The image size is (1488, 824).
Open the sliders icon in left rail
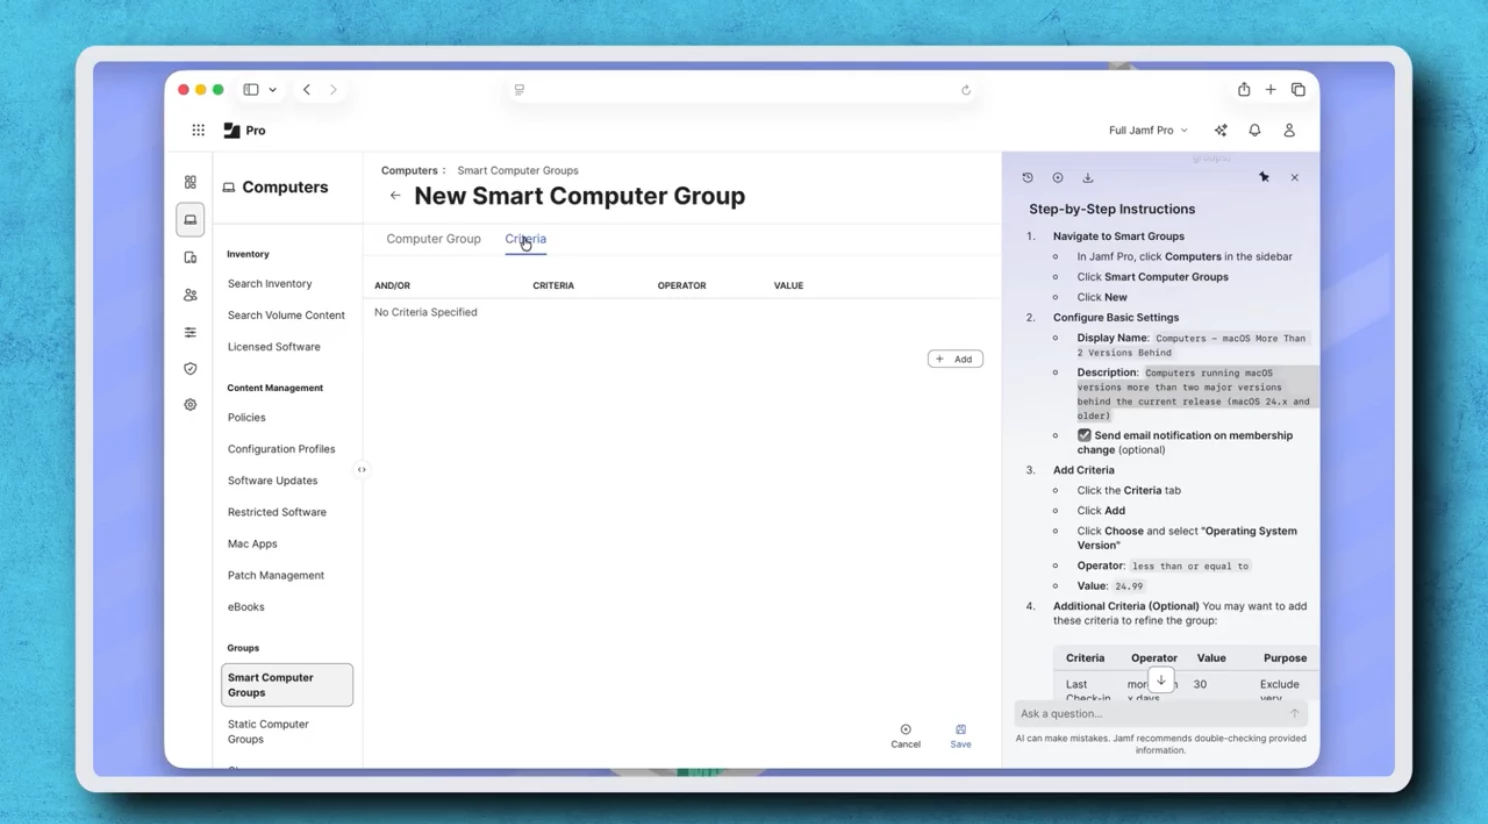(x=190, y=332)
